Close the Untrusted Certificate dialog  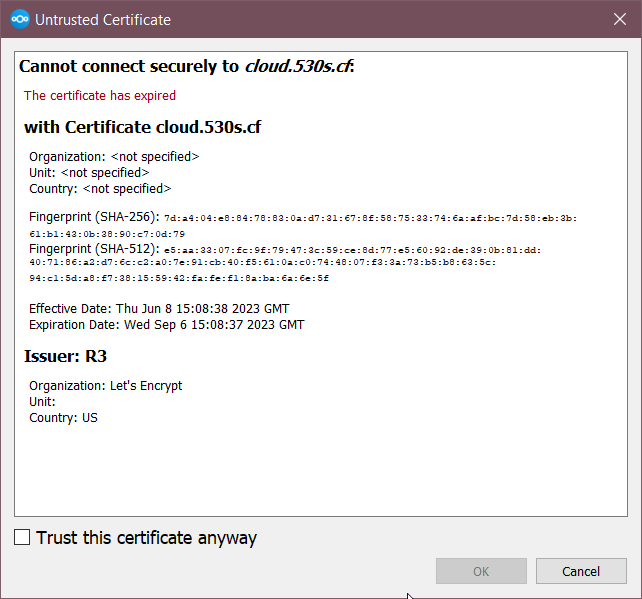coord(619,19)
